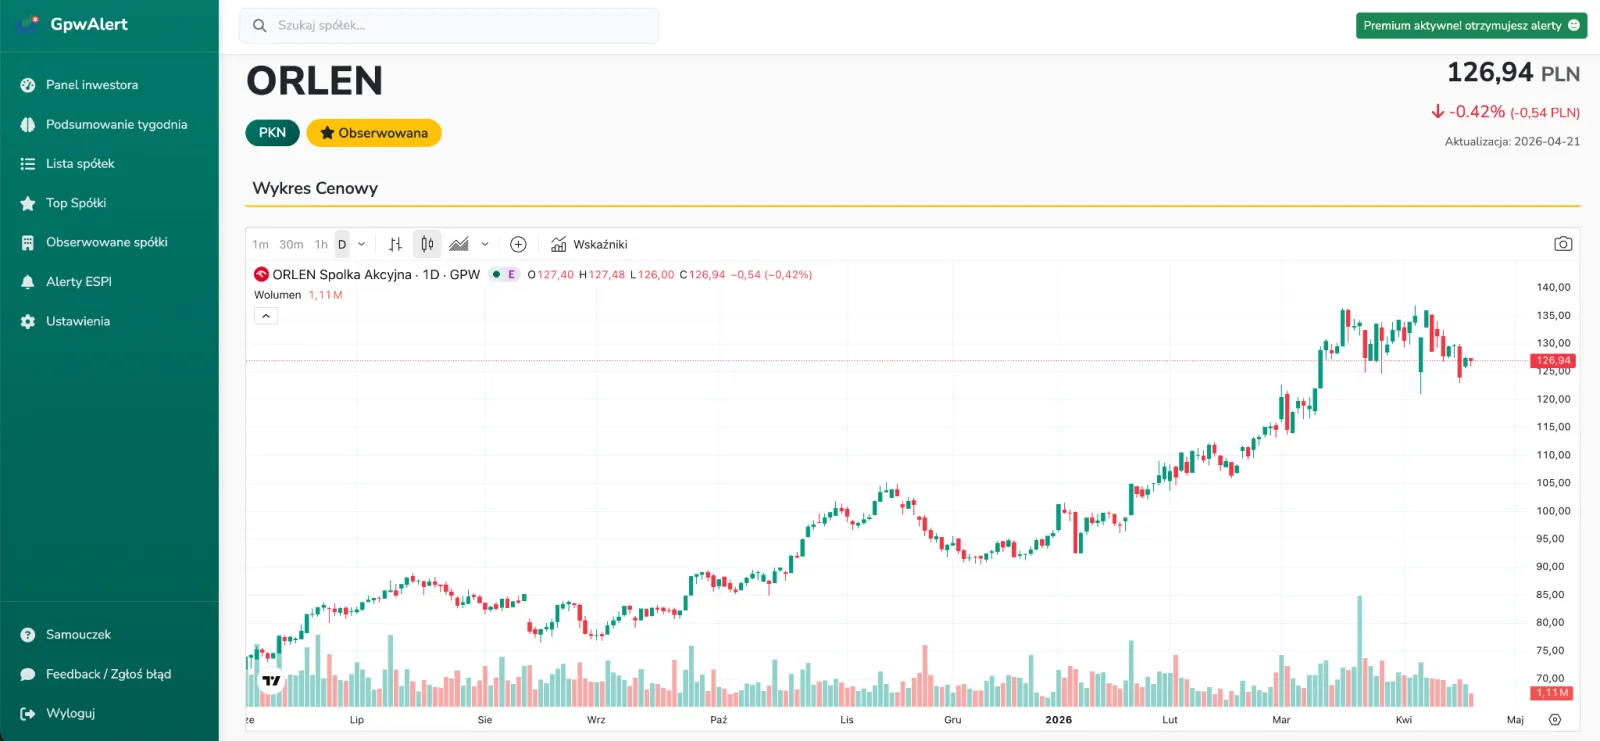Collapse the indicator legend with chevron
The image size is (1600, 741).
(266, 316)
